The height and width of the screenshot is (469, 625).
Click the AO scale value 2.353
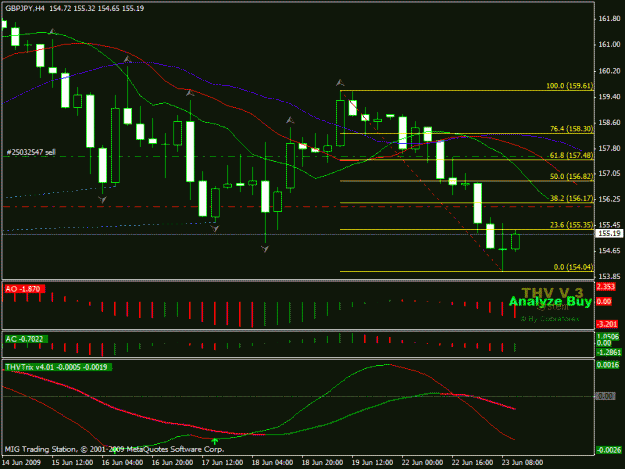tap(606, 287)
